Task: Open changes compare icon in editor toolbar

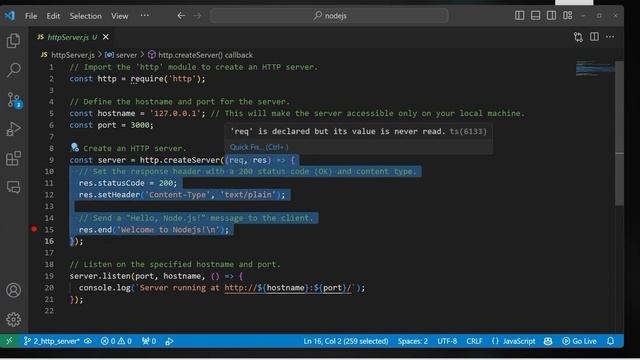Action: click(578, 37)
